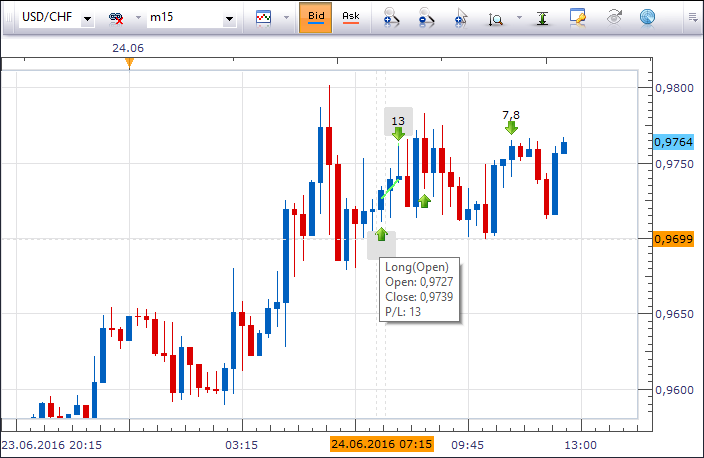This screenshot has width=704, height=458.
Task: Click the green up arrow near 08:15 candles
Action: click(424, 201)
